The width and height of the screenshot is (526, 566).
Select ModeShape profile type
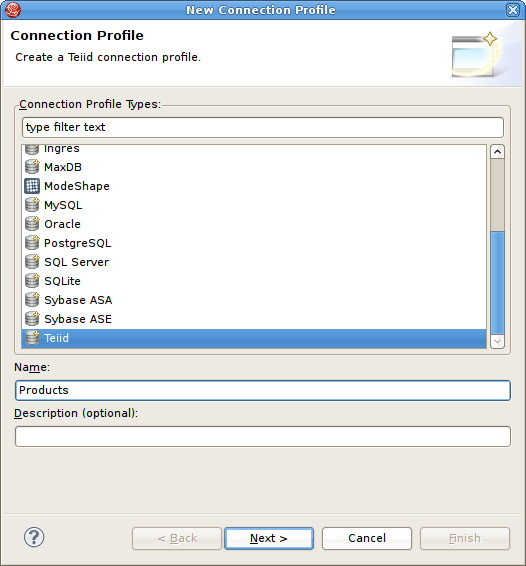tap(254, 186)
